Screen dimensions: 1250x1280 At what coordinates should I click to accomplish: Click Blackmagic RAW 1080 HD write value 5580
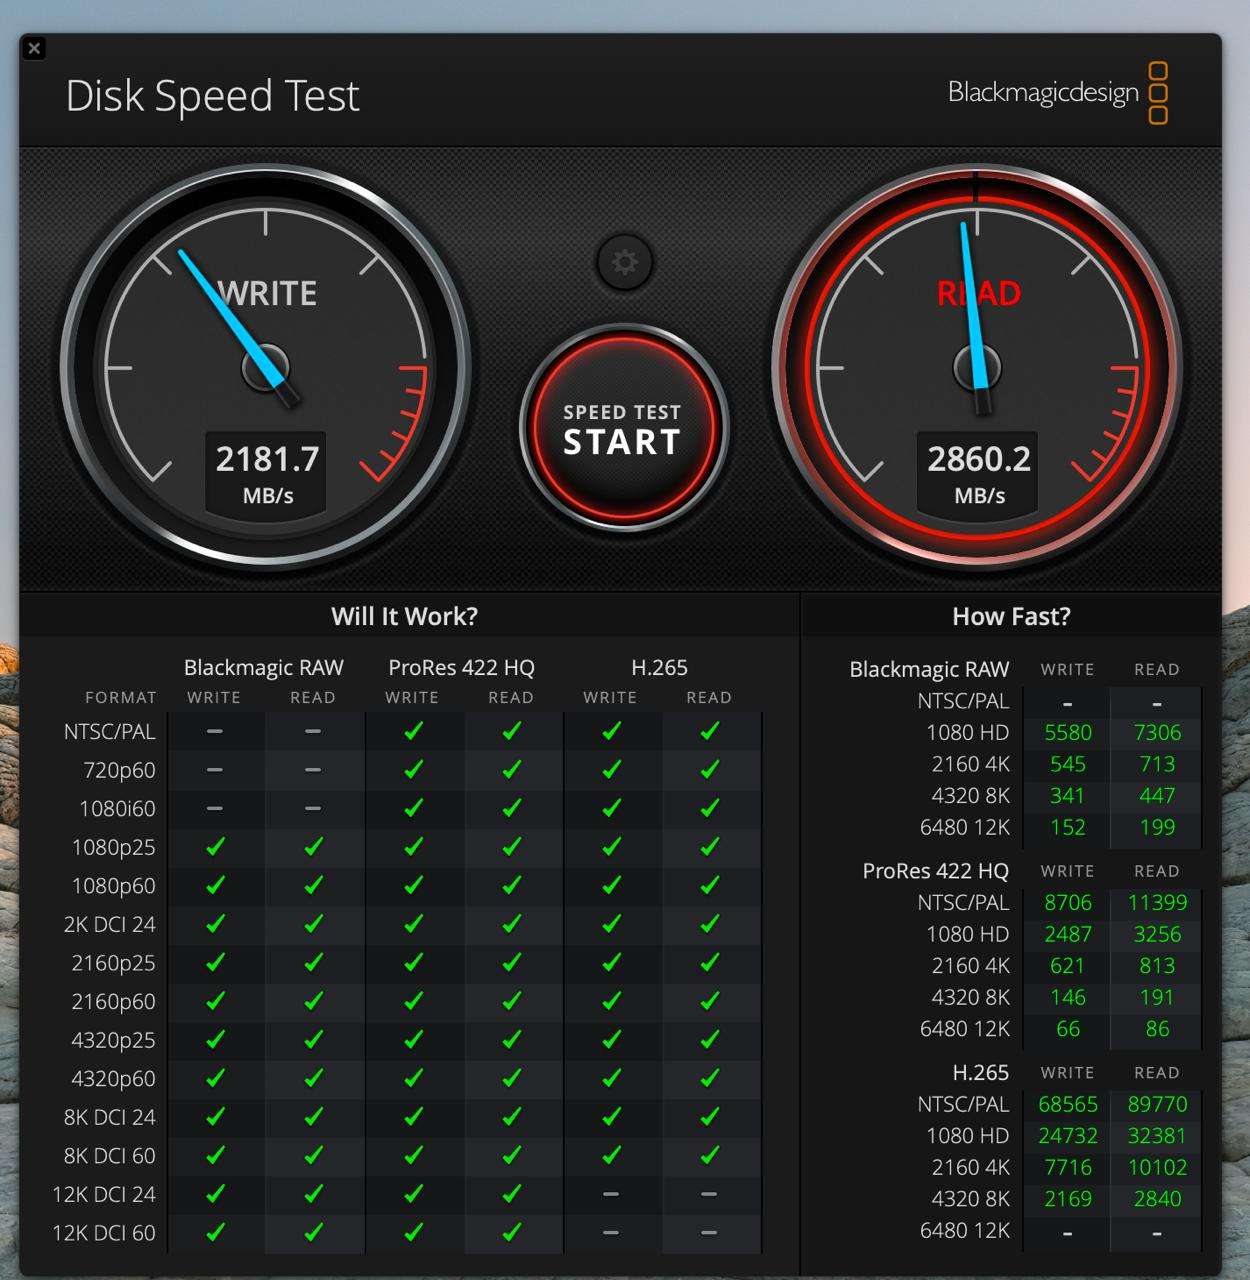click(1067, 732)
